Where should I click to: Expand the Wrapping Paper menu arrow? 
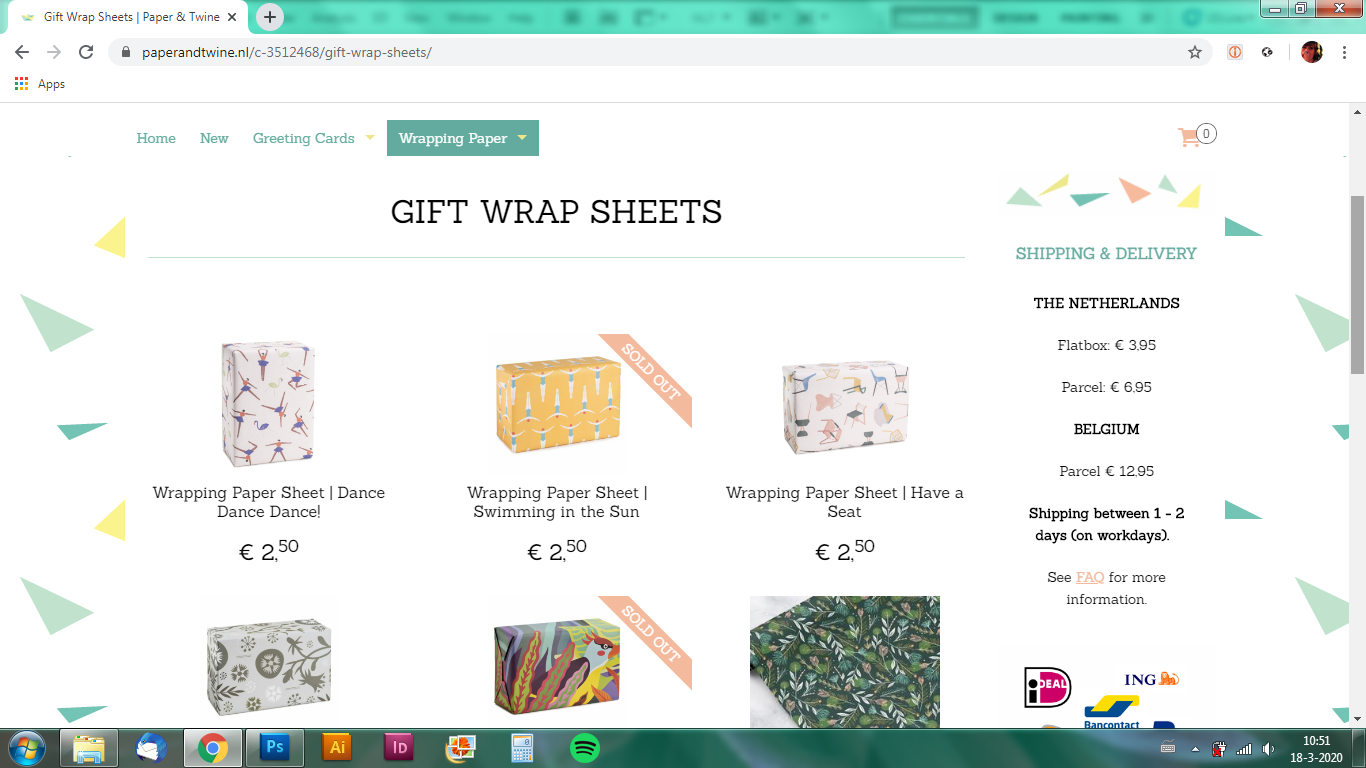pos(522,138)
